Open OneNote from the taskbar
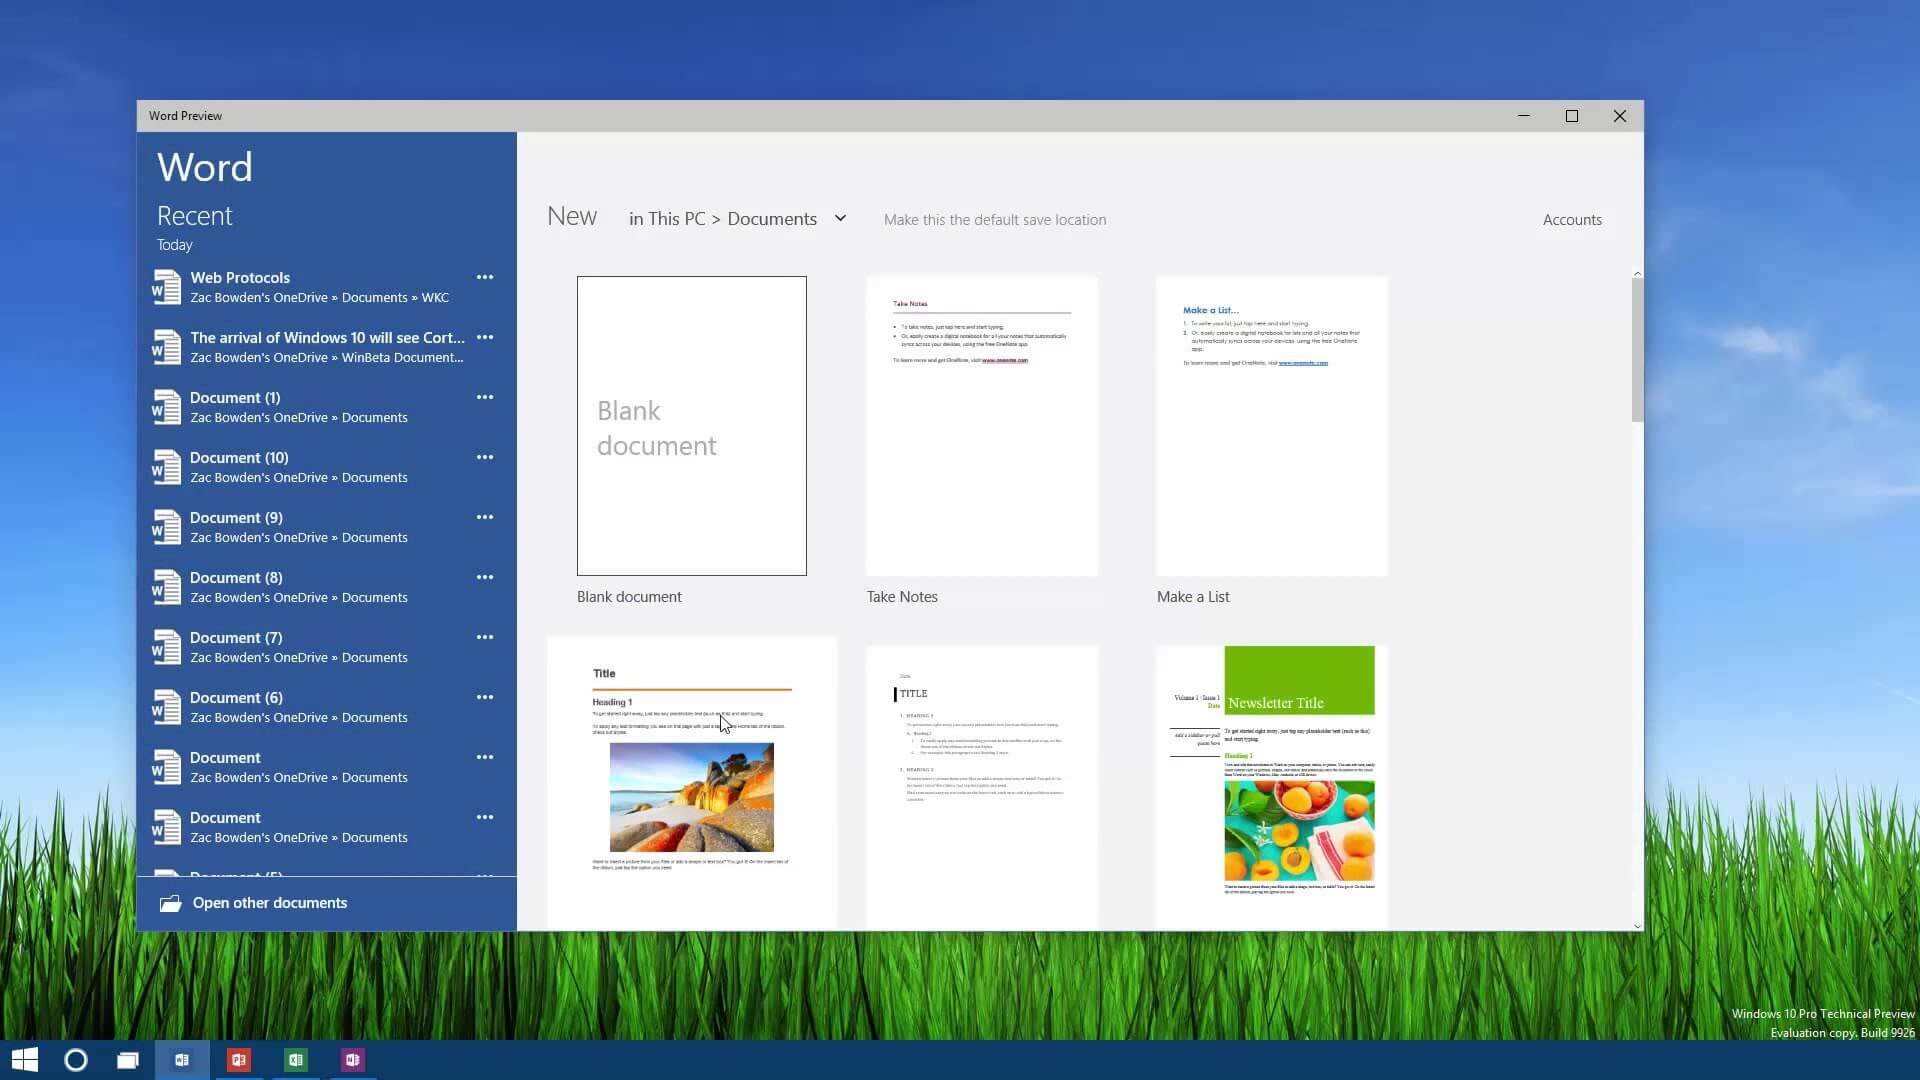Screen dimensions: 1920x1080 coord(352,1060)
